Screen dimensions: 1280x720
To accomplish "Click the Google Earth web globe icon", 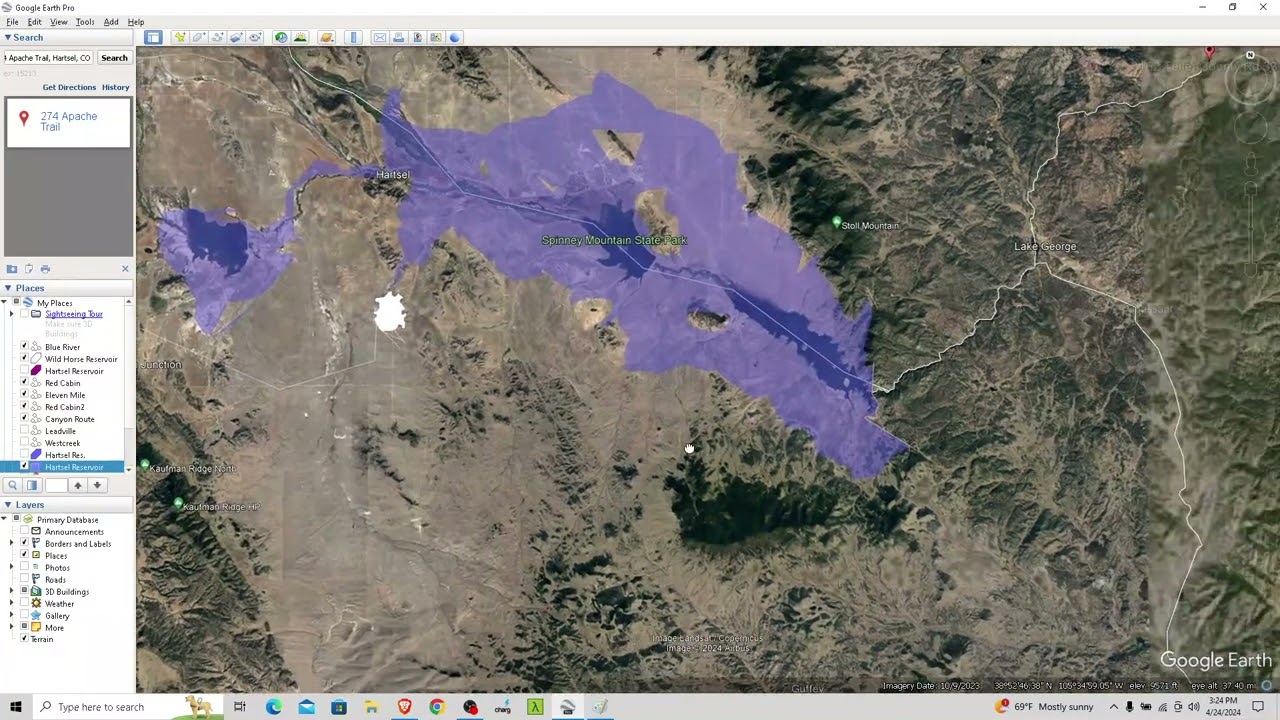I will [455, 37].
